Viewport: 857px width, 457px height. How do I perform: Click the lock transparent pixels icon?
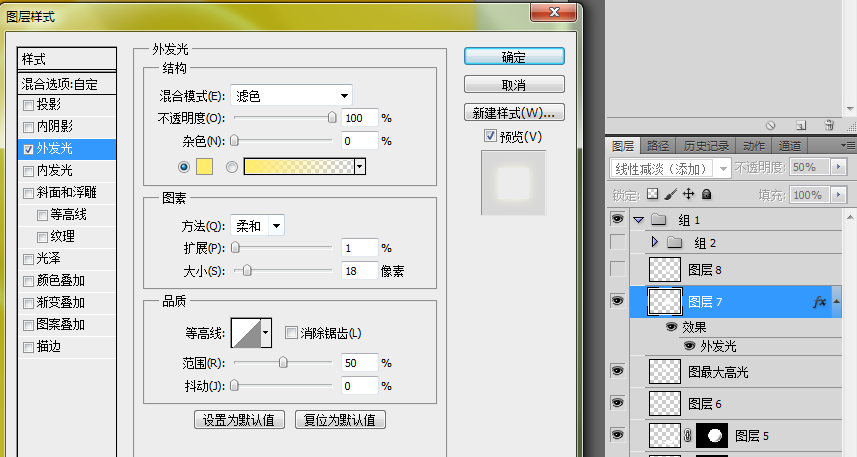[653, 194]
